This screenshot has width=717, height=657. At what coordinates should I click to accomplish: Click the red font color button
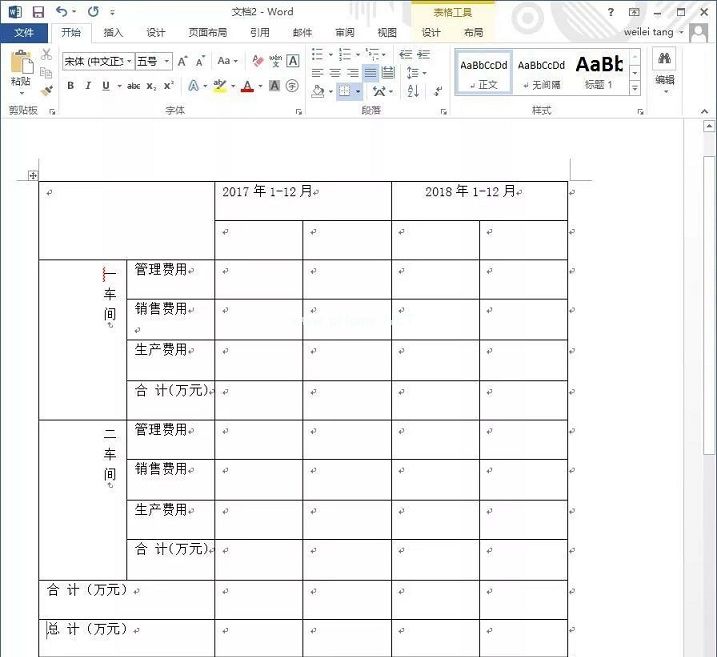point(246,87)
